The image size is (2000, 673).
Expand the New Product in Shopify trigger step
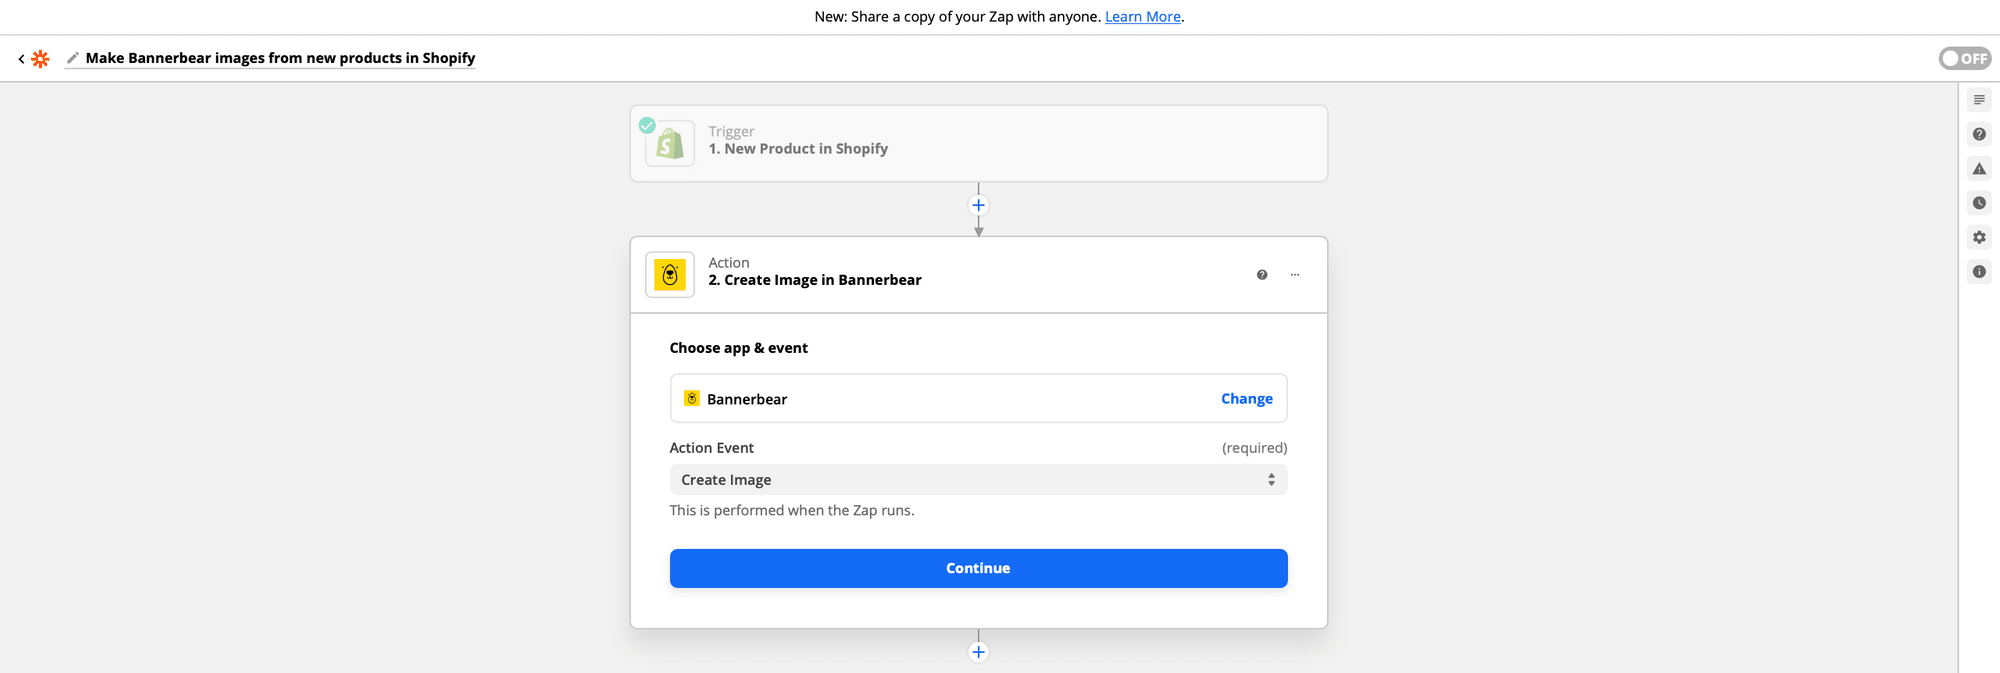point(978,143)
